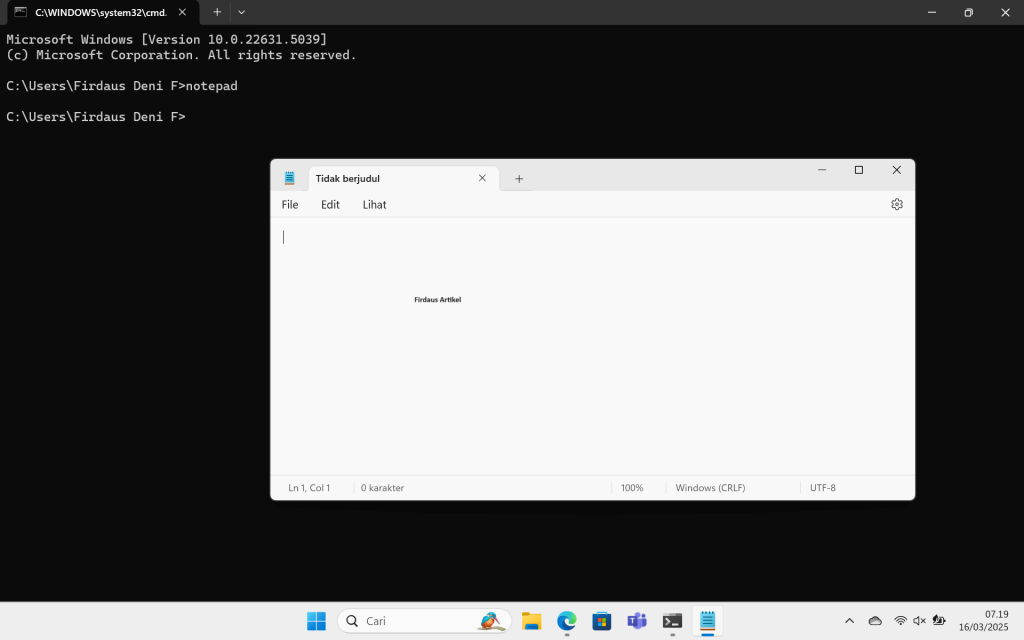Viewport: 1024px width, 640px height.
Task: Open Notepad settings gear icon
Action: pyautogui.click(x=896, y=204)
